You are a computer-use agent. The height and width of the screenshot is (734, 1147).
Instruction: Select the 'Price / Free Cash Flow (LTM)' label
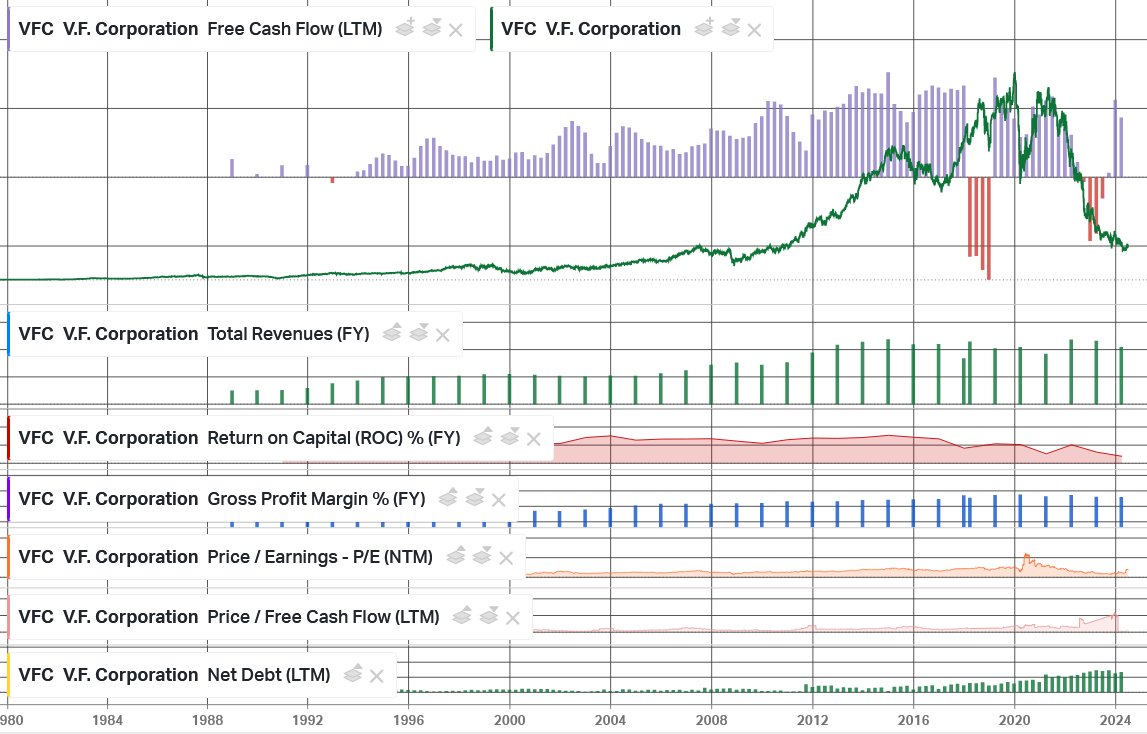click(x=323, y=618)
